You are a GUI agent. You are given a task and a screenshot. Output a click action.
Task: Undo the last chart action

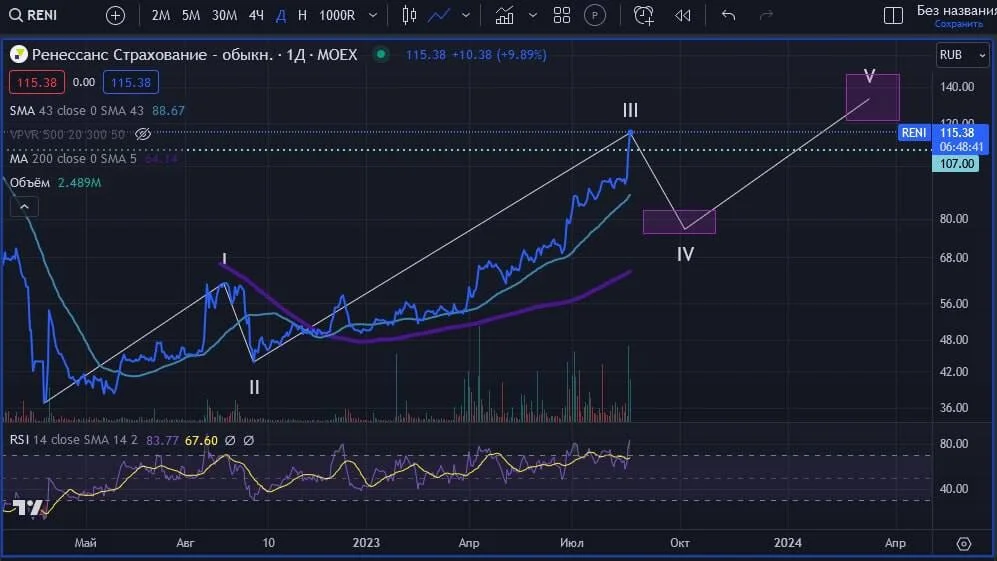click(x=729, y=15)
